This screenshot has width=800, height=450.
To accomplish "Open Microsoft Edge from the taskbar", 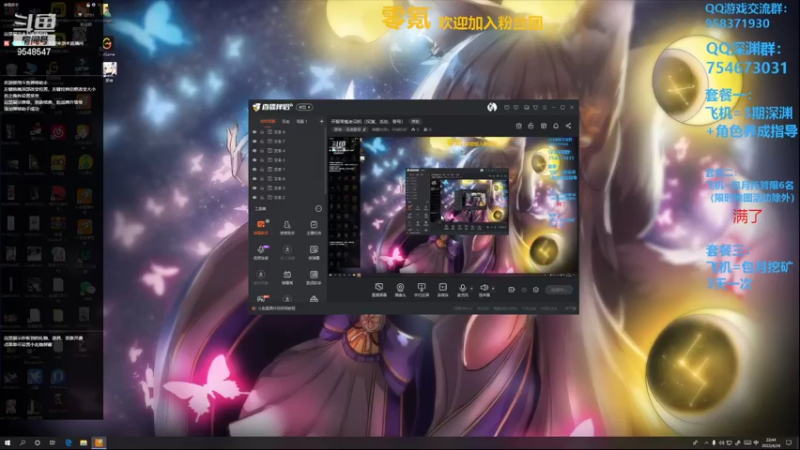I will pyautogui.click(x=68, y=442).
